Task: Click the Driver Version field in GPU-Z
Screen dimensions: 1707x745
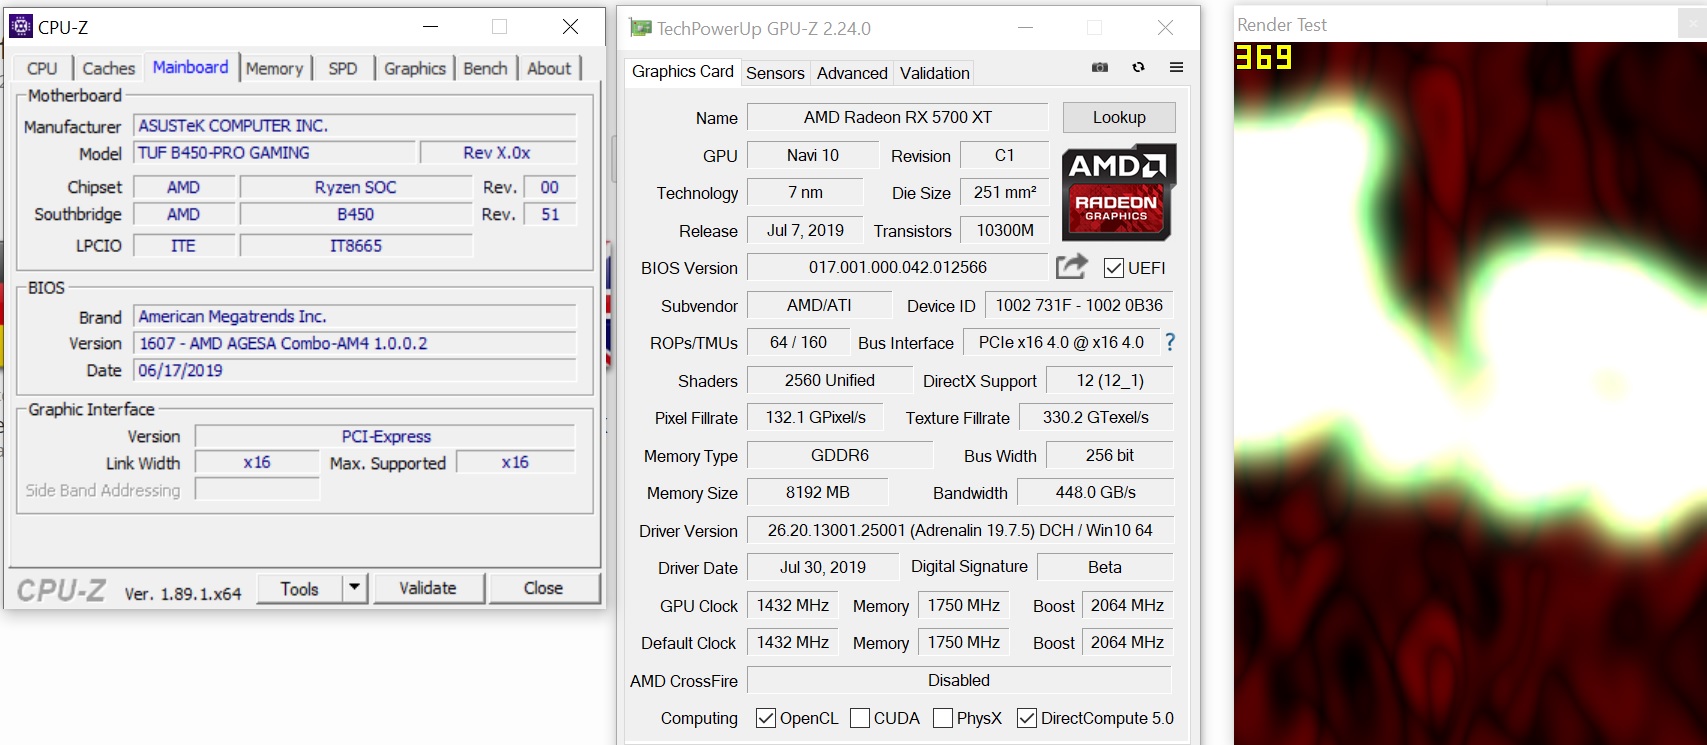Action: [x=960, y=530]
